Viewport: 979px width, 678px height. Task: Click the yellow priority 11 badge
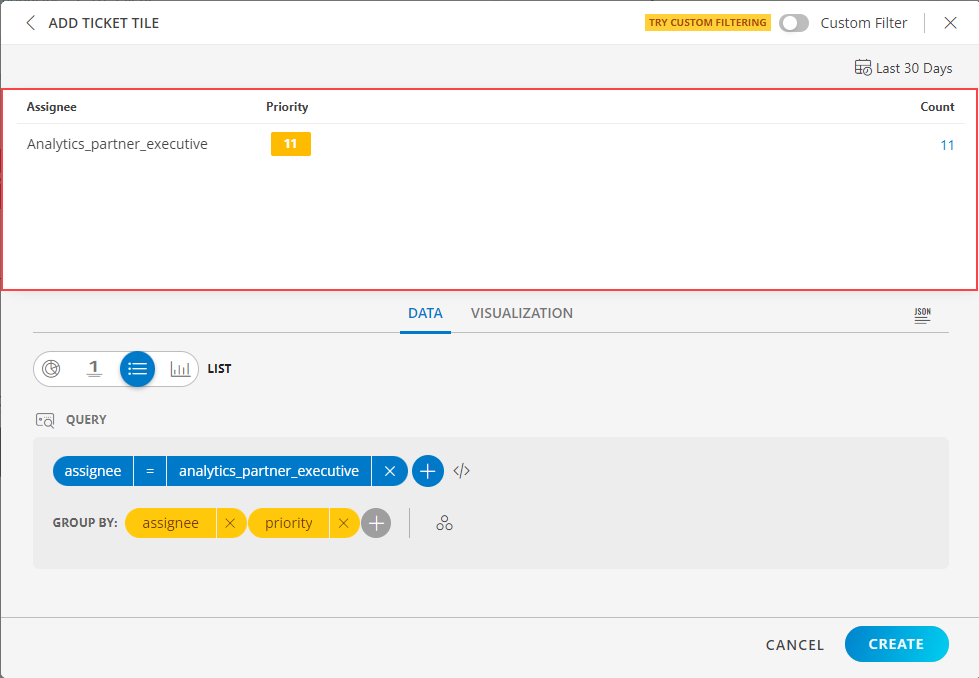pyautogui.click(x=291, y=143)
